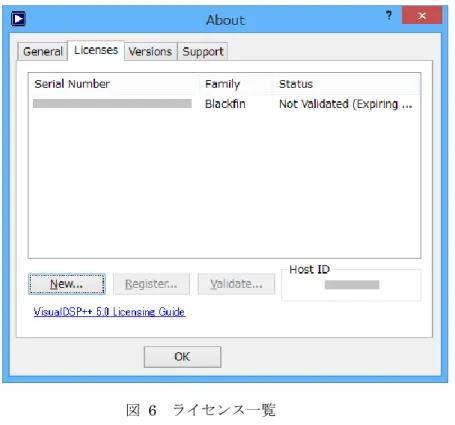This screenshot has width=455, height=425.
Task: Click the Validate... button
Action: (x=236, y=284)
